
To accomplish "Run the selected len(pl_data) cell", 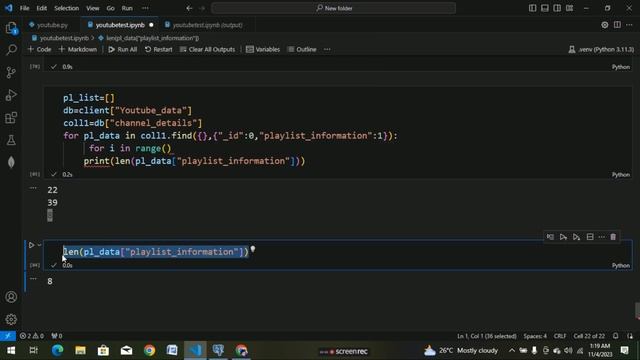I will (x=31, y=245).
